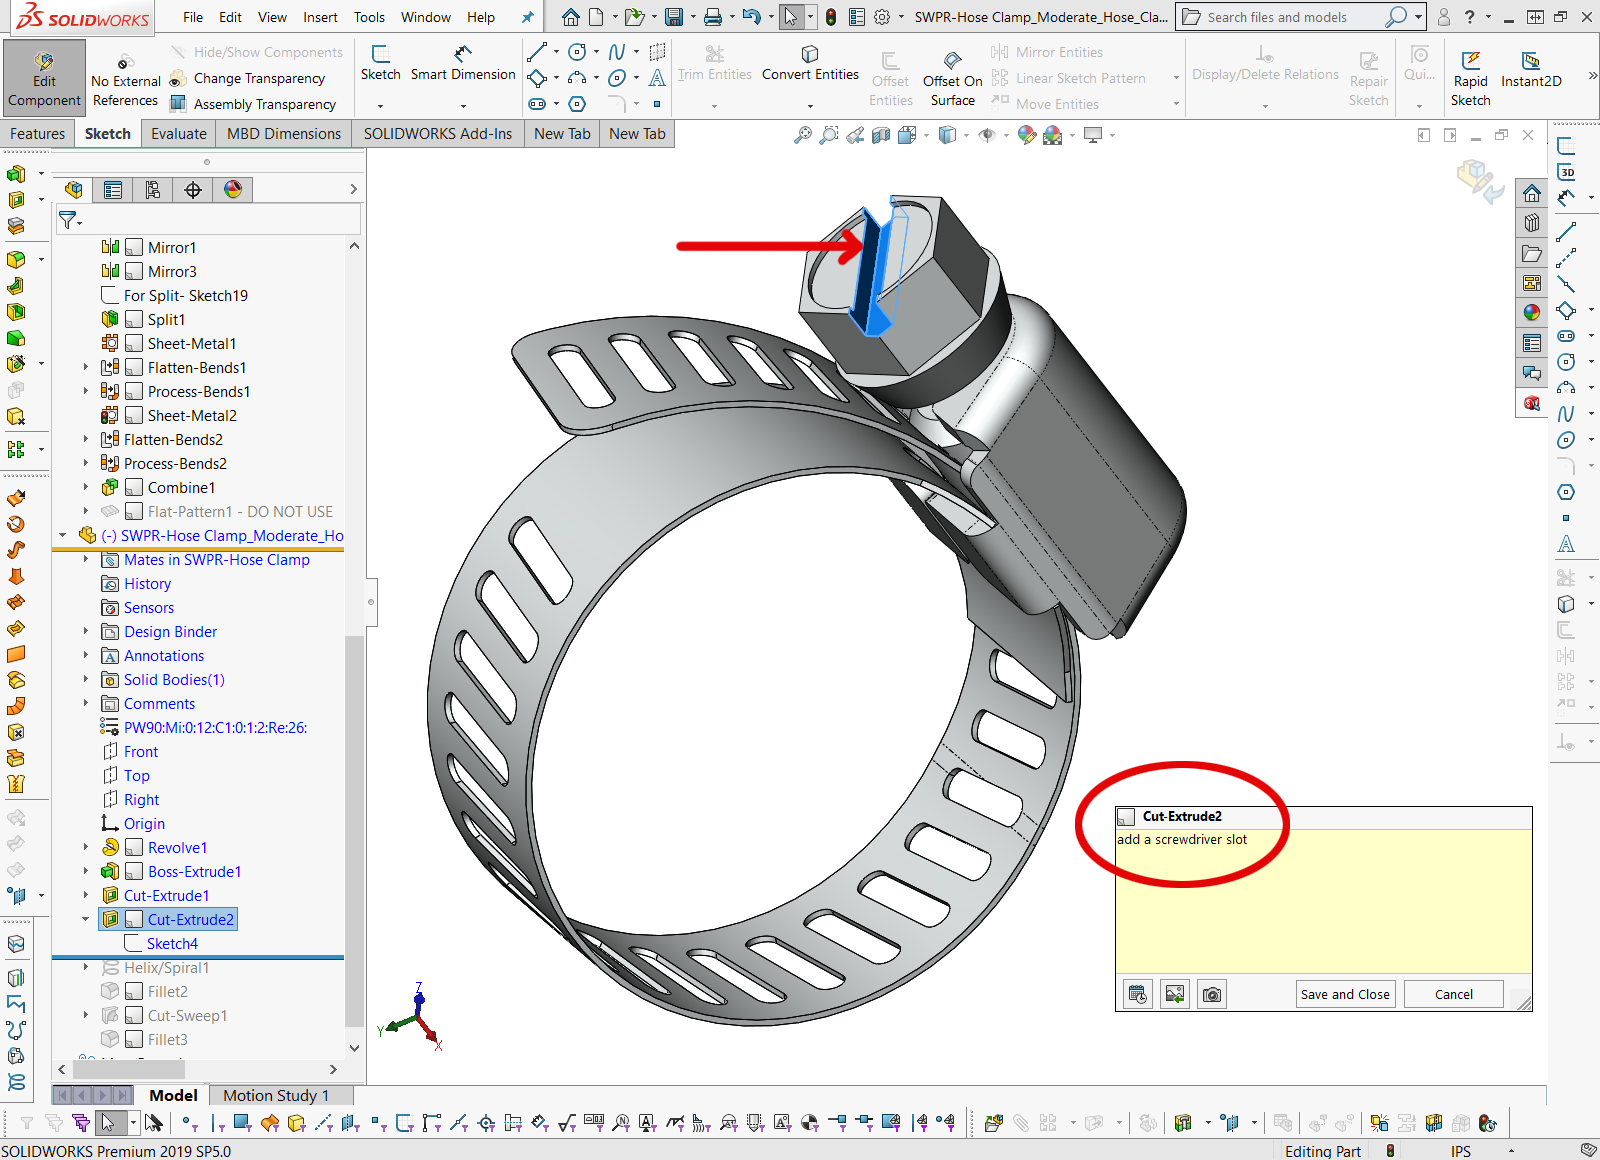Click the IPS unit system in status bar
This screenshot has width=1600, height=1160.
pos(1461,1151)
